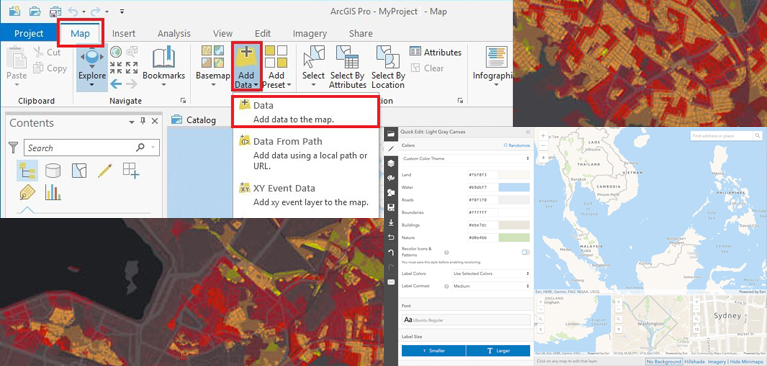Viewport: 767px width, 366px height.
Task: Click the download icon in style sidebar
Action: 391,223
